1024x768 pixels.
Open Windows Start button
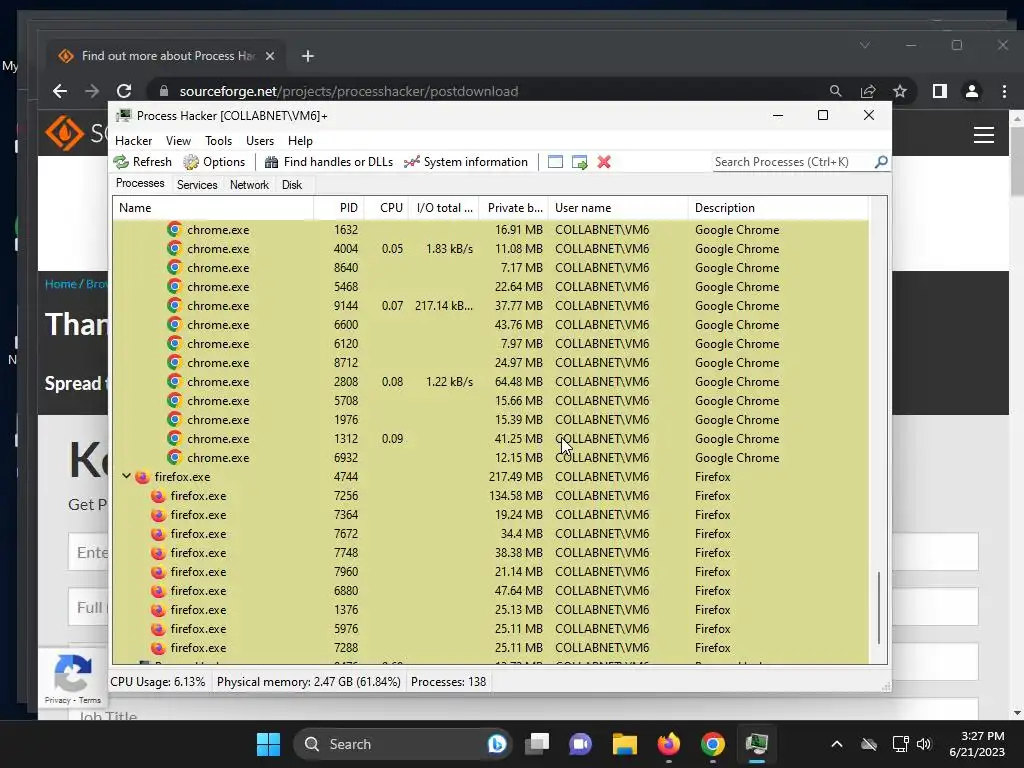pyautogui.click(x=268, y=744)
